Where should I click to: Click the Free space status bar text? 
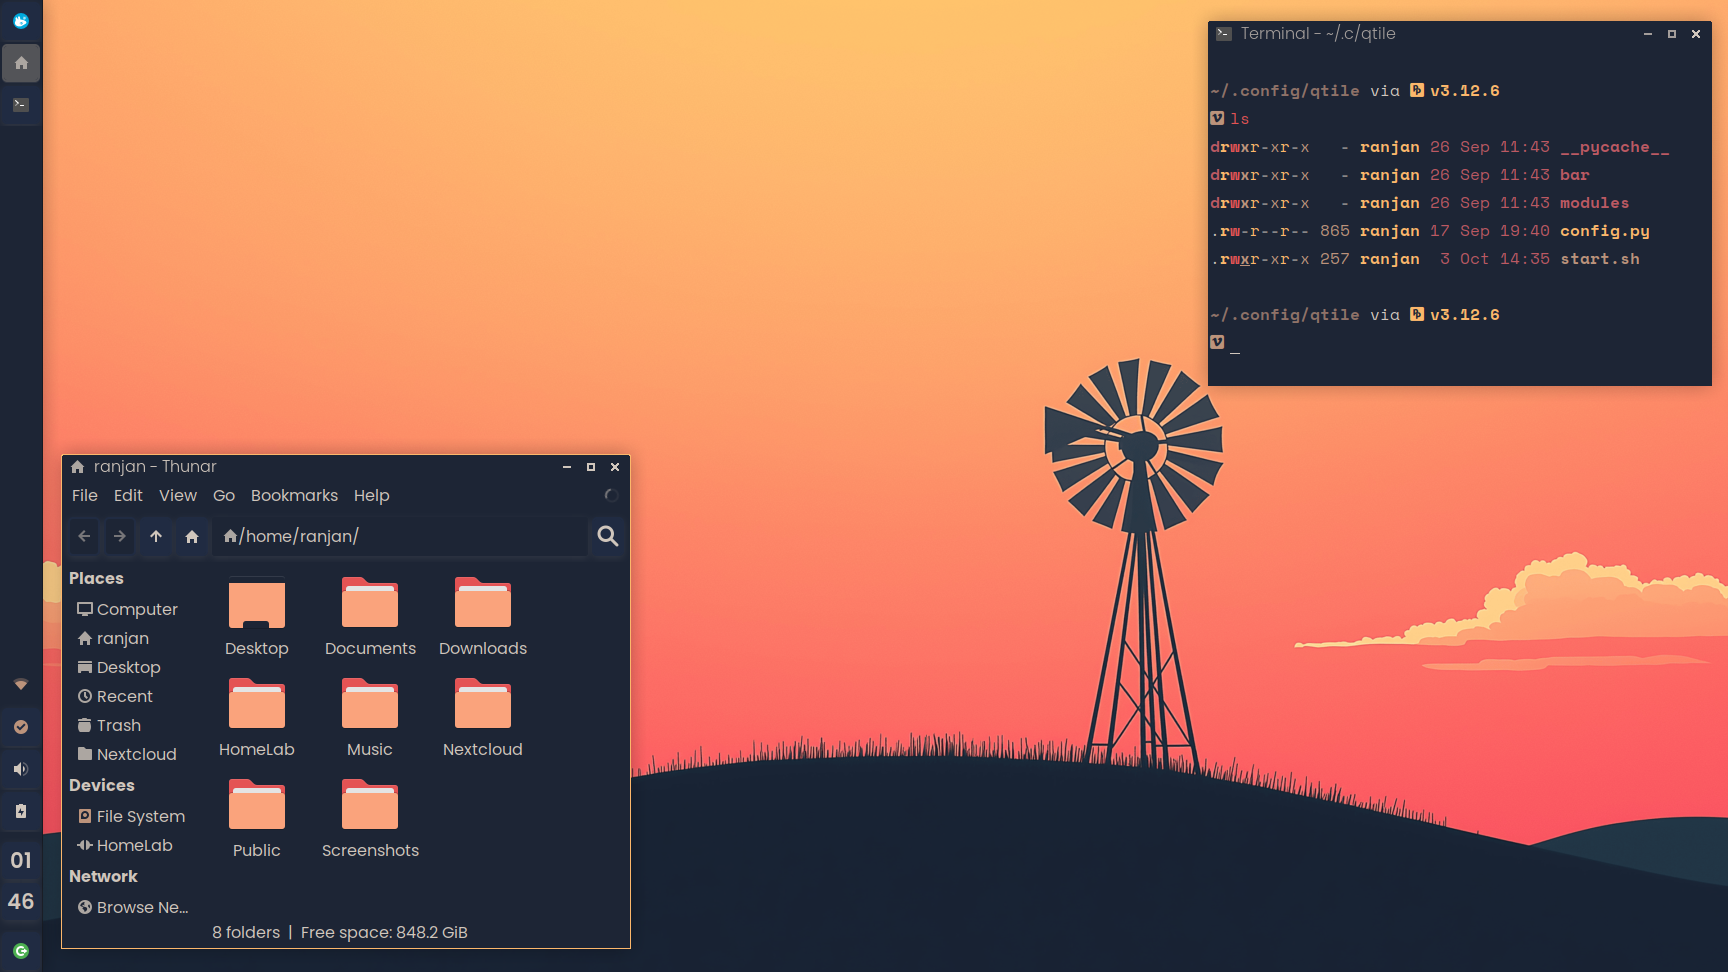[x=383, y=932]
